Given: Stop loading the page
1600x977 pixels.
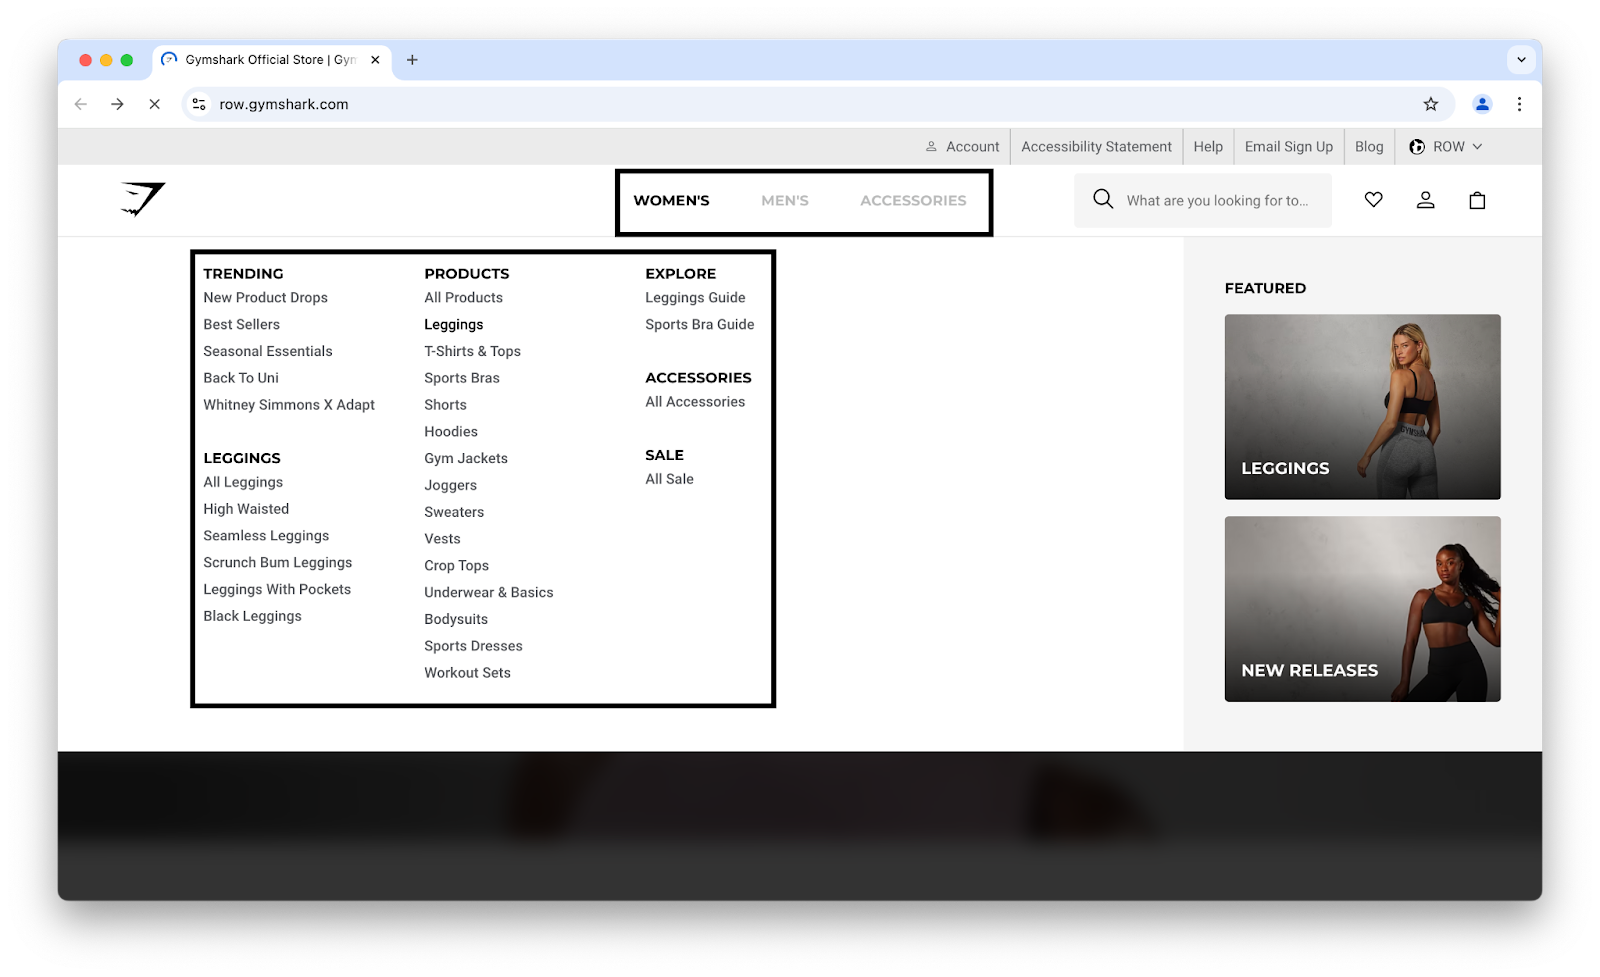Looking at the screenshot, I should (x=154, y=104).
